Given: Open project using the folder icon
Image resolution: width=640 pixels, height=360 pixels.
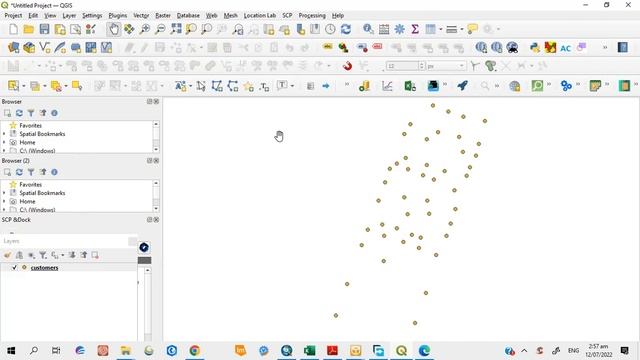Looking at the screenshot, I should pos(29,29).
